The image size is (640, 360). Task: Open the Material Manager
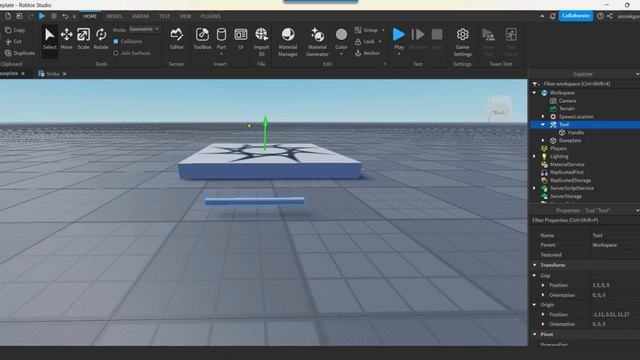tap(288, 42)
